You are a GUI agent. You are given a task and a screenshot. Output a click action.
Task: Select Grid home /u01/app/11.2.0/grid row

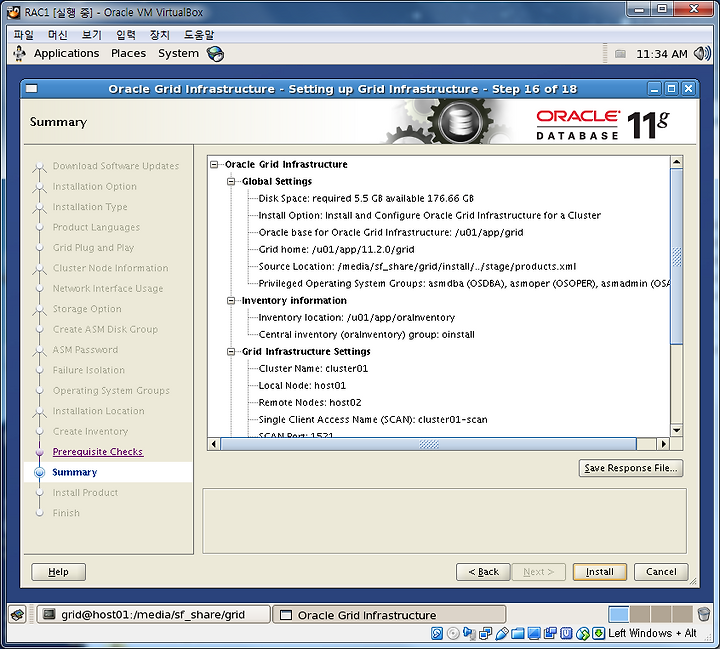(337, 249)
